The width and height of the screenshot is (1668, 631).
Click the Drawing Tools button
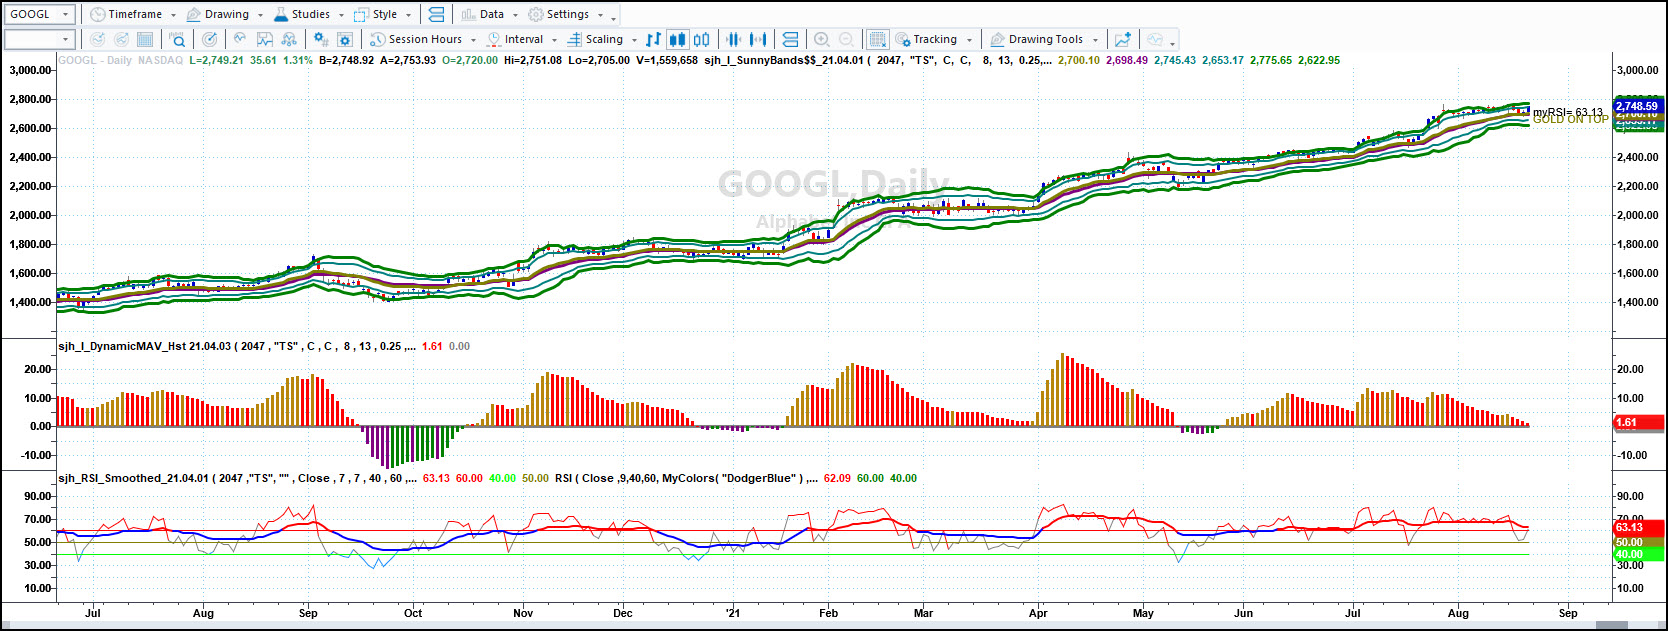click(1036, 39)
